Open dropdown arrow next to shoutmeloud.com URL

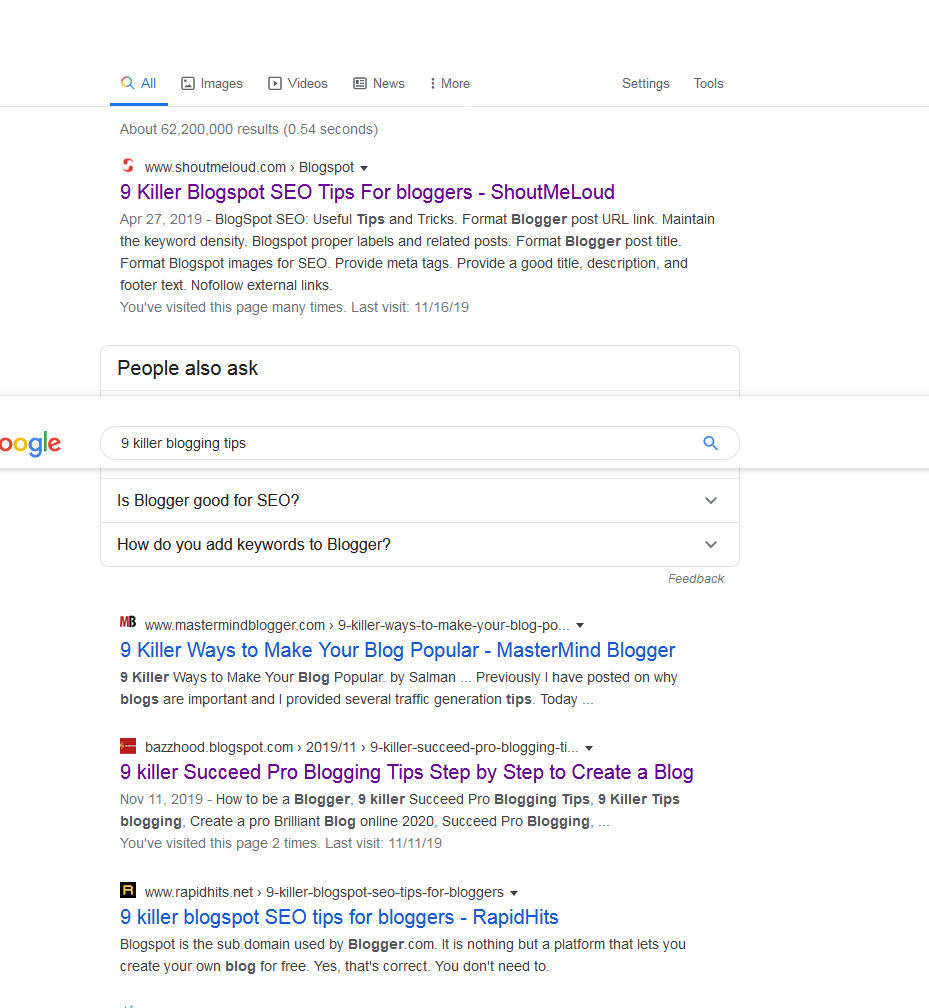[364, 168]
